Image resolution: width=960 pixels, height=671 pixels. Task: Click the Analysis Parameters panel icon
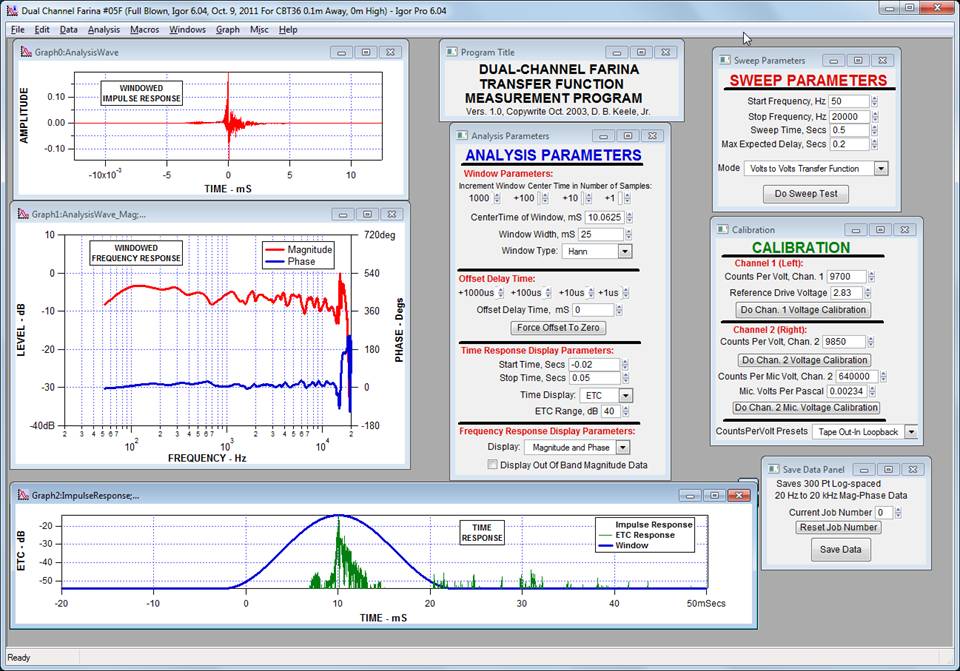pos(462,135)
